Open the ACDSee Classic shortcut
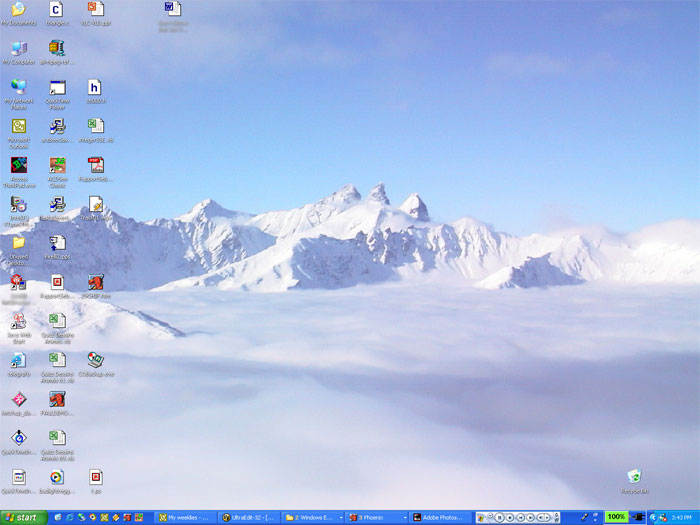Image resolution: width=700 pixels, height=525 pixels. click(x=57, y=166)
